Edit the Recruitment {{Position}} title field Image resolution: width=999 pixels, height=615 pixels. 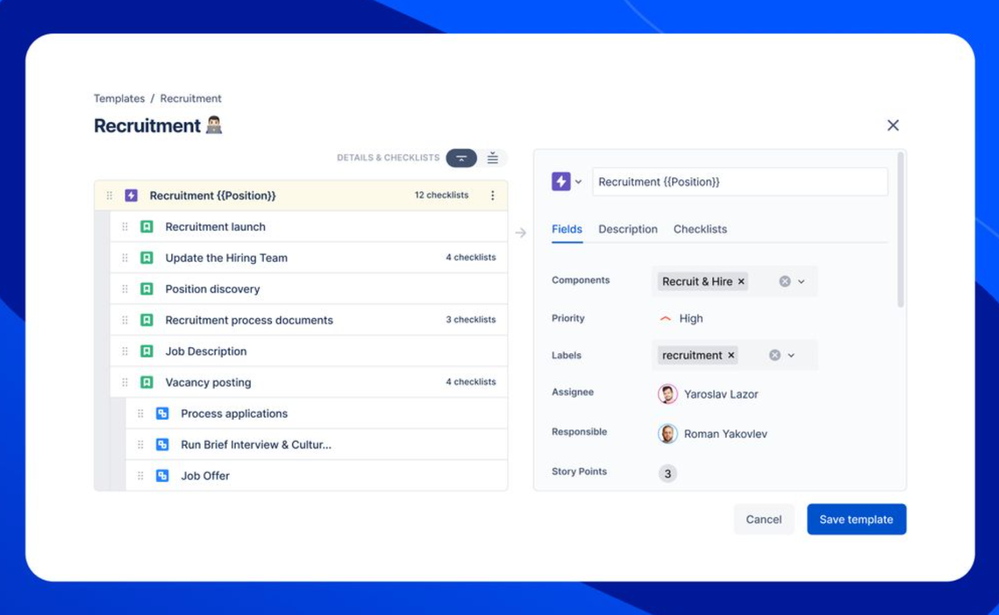740,182
